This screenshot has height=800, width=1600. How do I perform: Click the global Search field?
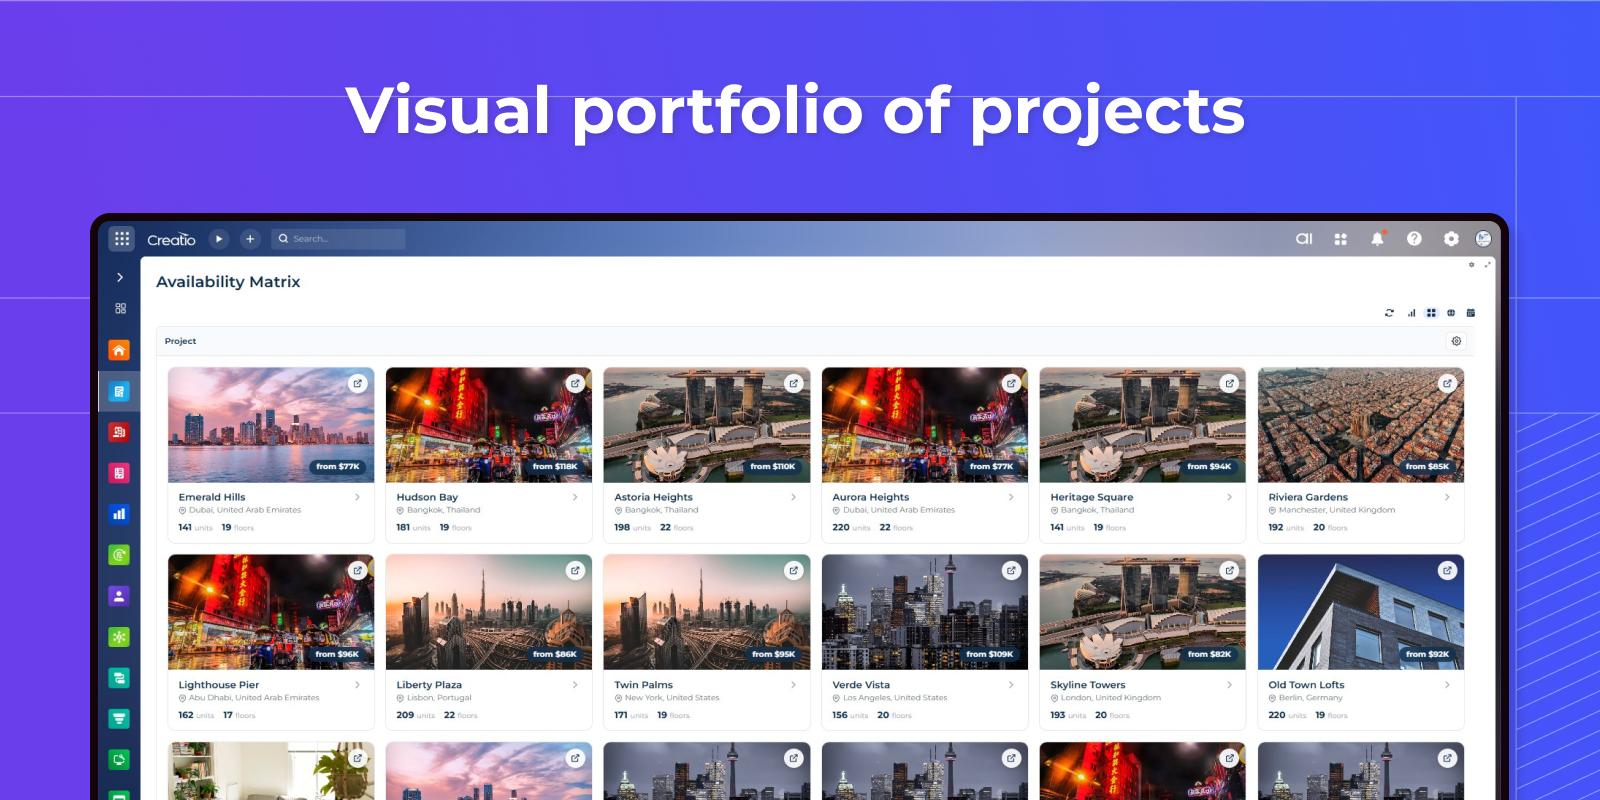338,239
